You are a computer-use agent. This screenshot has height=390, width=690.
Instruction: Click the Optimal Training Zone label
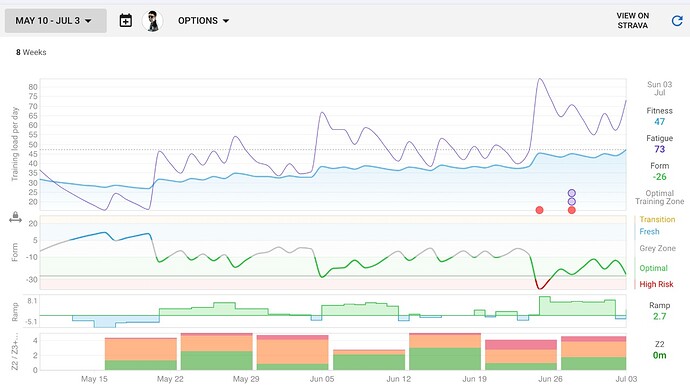point(659,197)
